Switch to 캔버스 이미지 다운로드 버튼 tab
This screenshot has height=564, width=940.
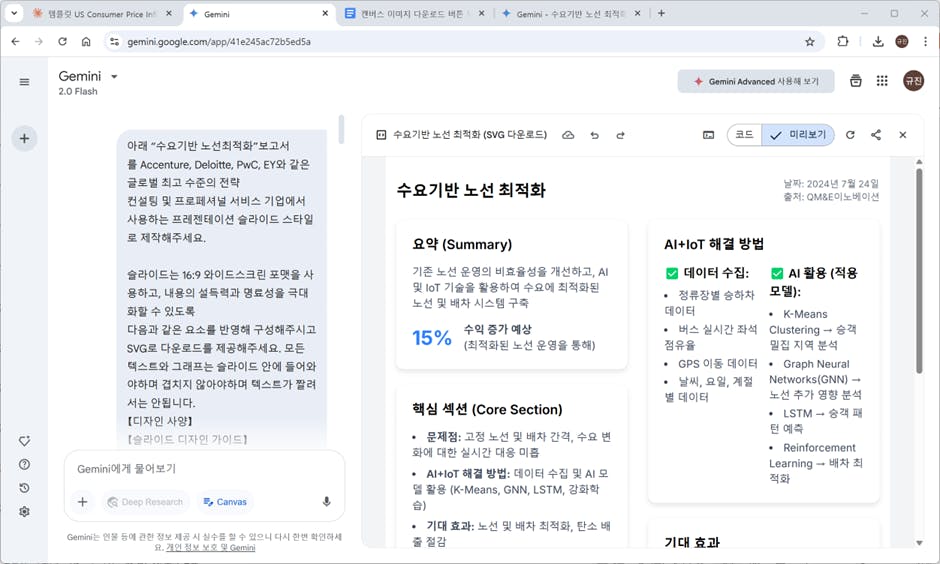click(x=414, y=13)
